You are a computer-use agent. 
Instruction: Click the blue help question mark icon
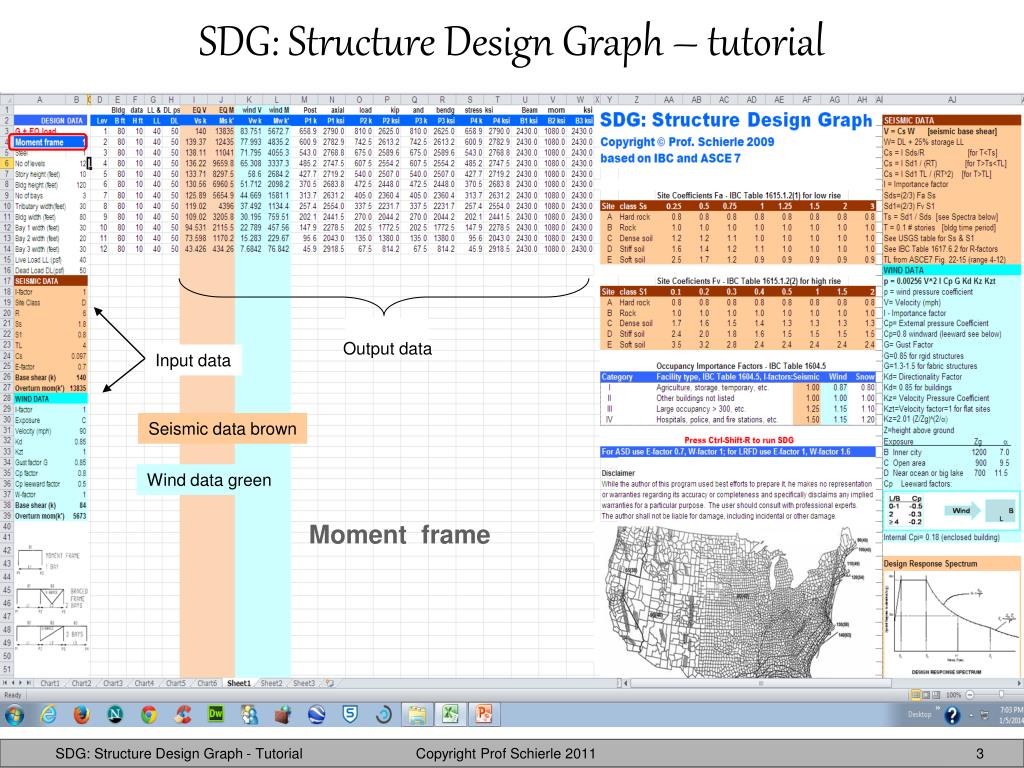click(952, 716)
